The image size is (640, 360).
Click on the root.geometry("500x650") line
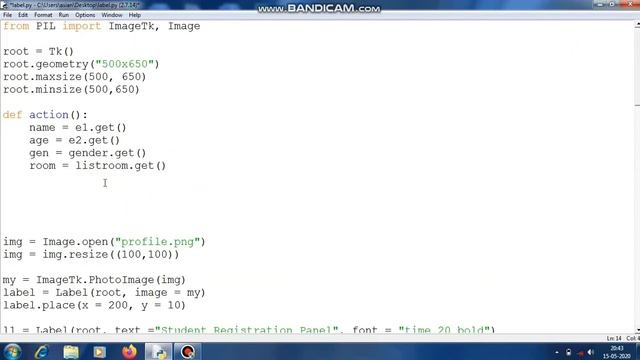coord(81,64)
